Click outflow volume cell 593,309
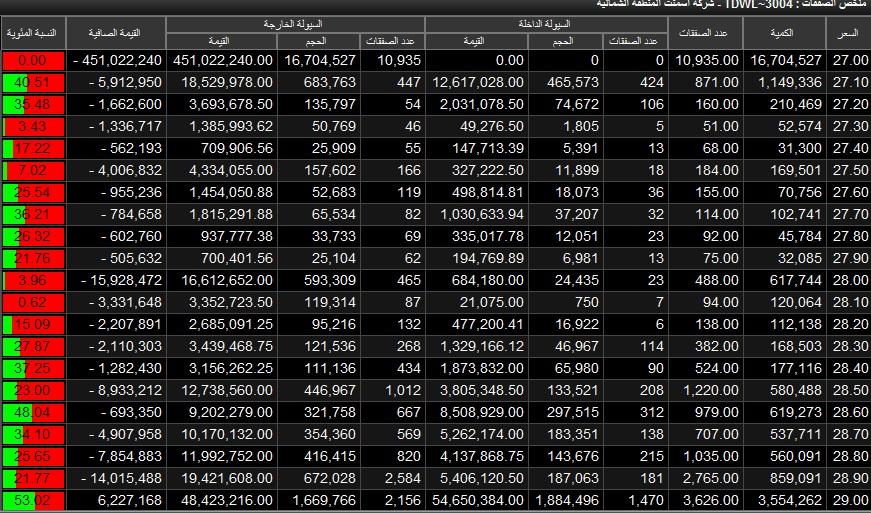The image size is (871, 513). click(318, 280)
